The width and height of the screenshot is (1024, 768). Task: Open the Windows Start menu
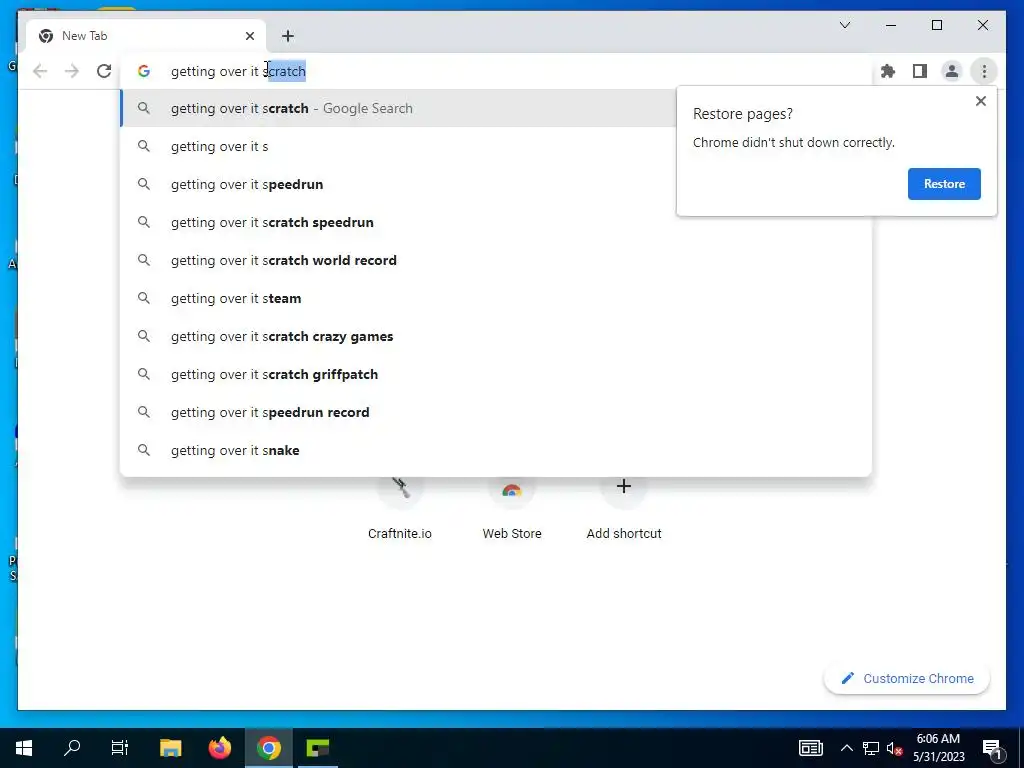click(24, 748)
